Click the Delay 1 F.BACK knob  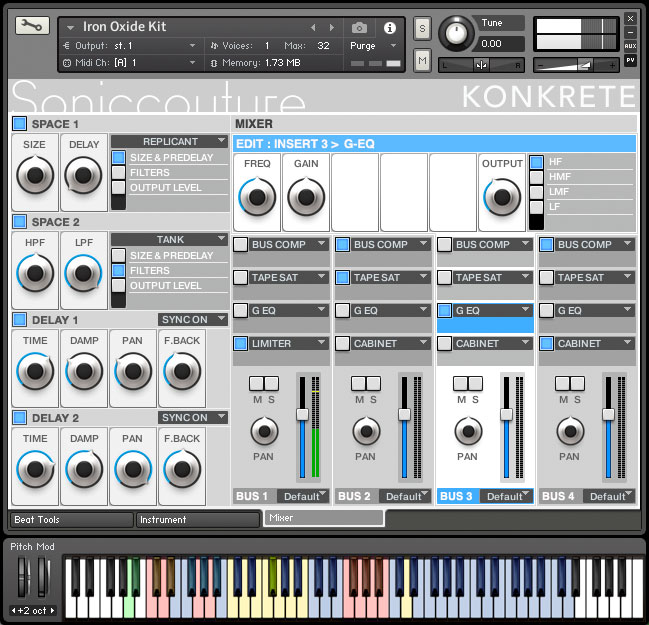[x=182, y=371]
